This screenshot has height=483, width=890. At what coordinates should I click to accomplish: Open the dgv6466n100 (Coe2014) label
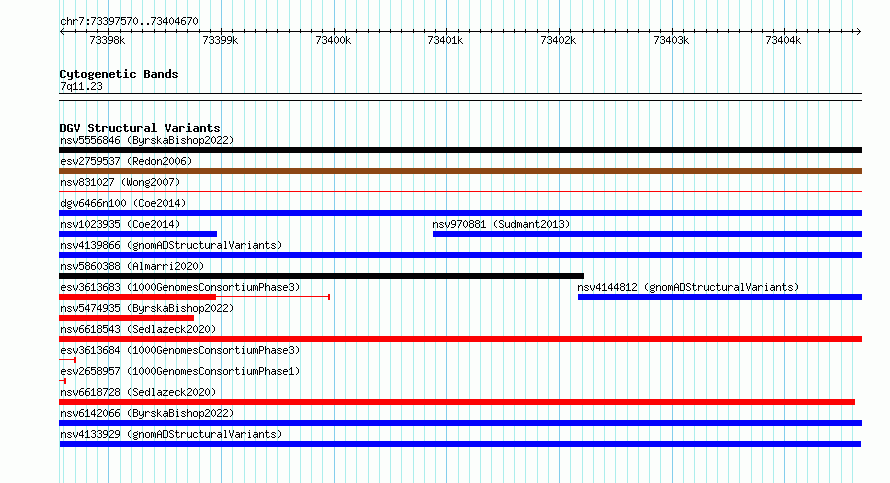pyautogui.click(x=123, y=203)
